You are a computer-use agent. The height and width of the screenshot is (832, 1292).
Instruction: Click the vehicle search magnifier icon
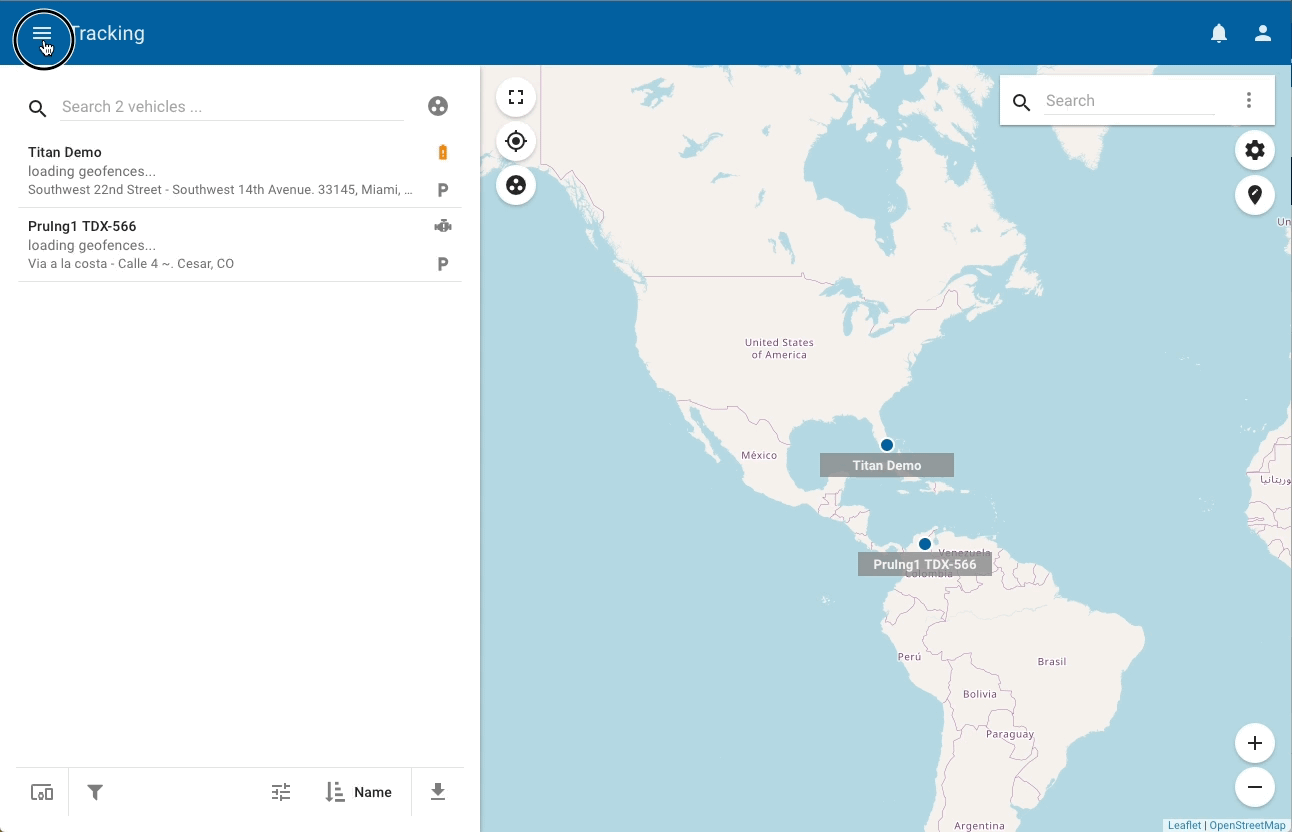click(x=38, y=108)
